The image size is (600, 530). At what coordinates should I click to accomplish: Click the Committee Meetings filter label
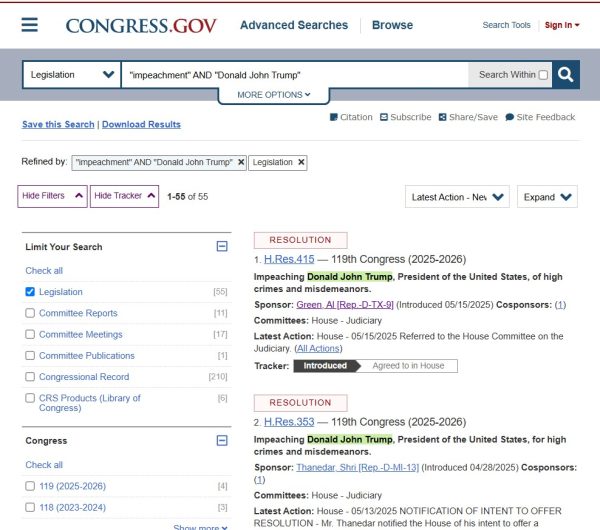pyautogui.click(x=81, y=334)
